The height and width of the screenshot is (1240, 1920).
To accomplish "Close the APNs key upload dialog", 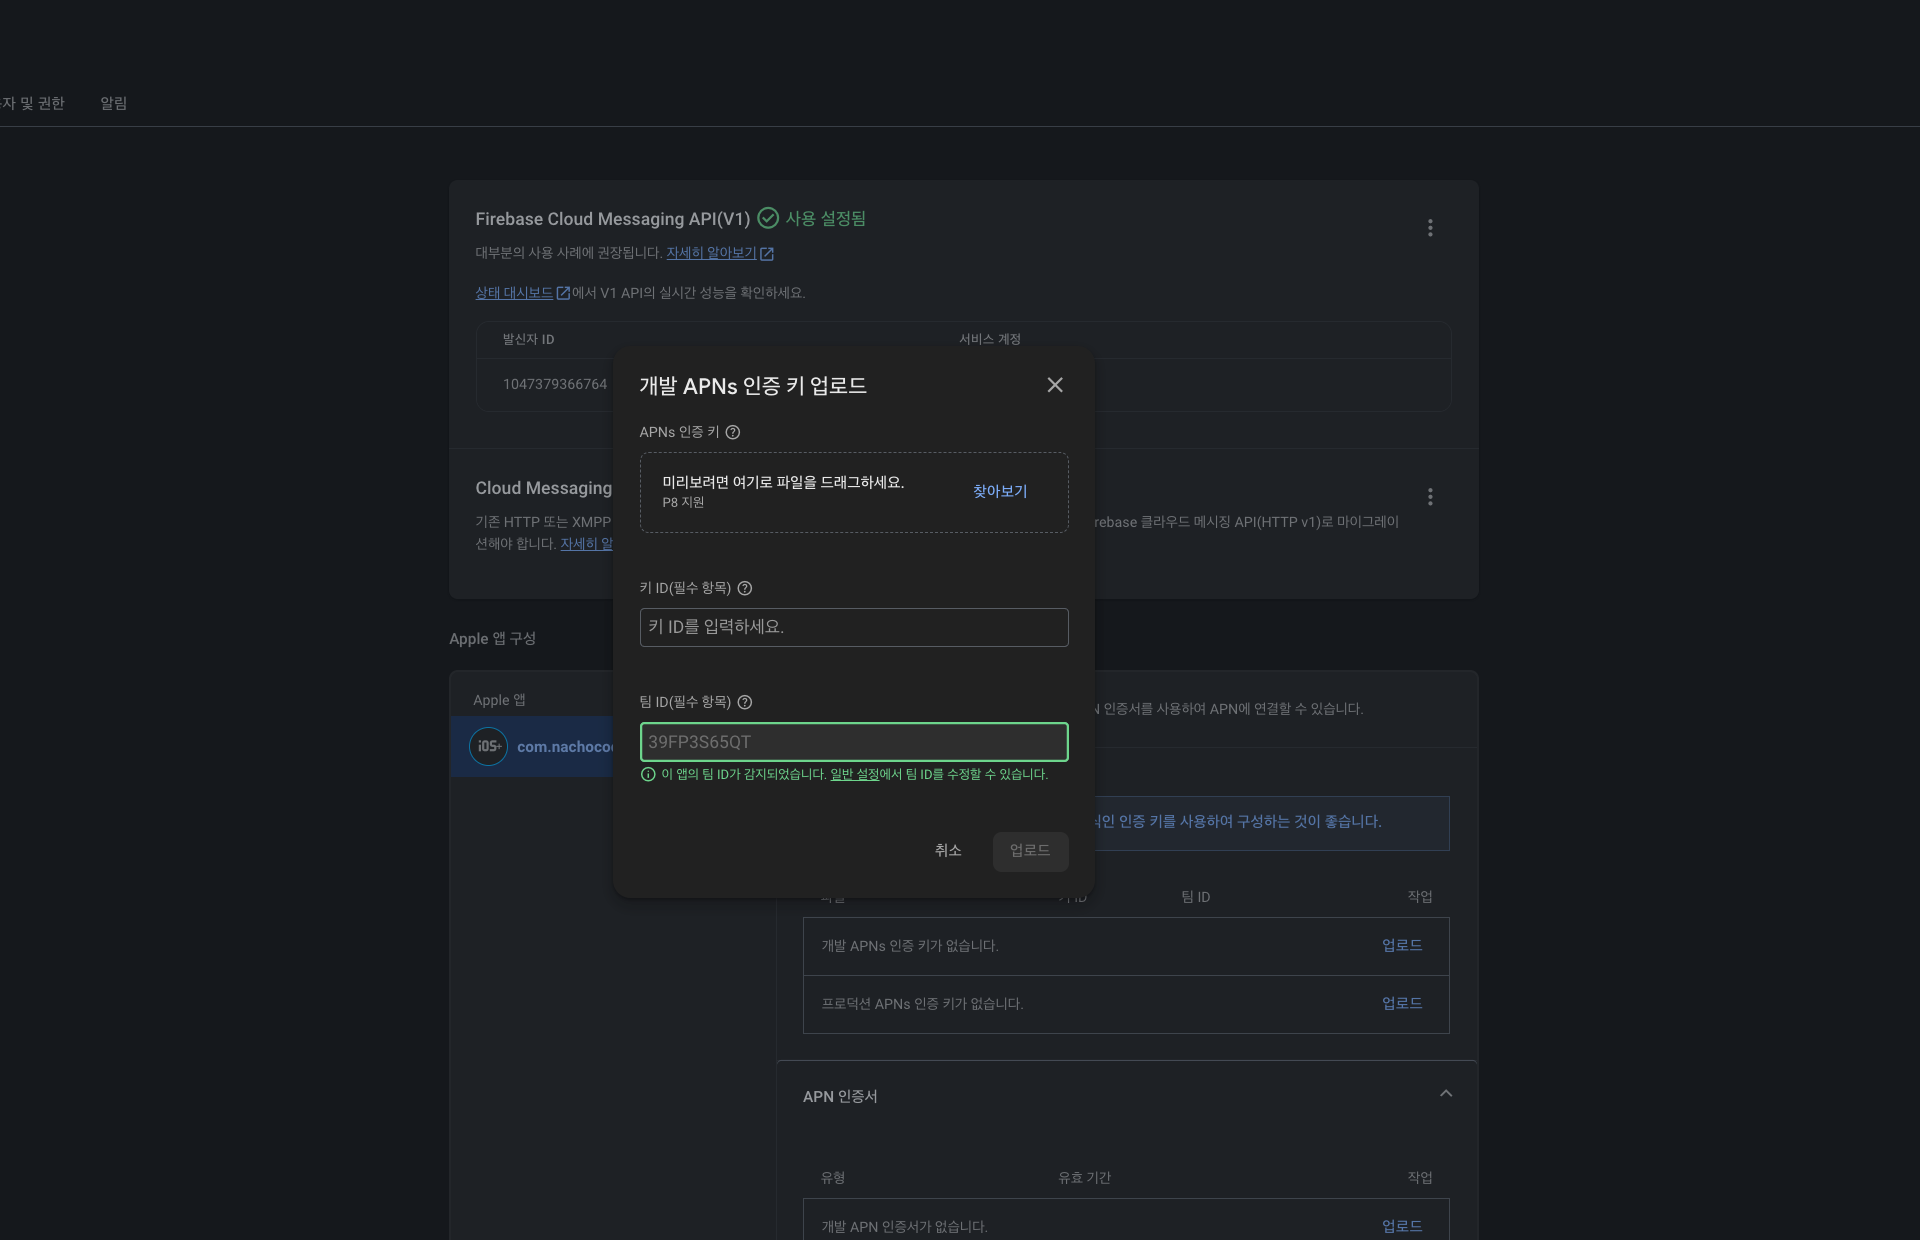I will pyautogui.click(x=1054, y=385).
